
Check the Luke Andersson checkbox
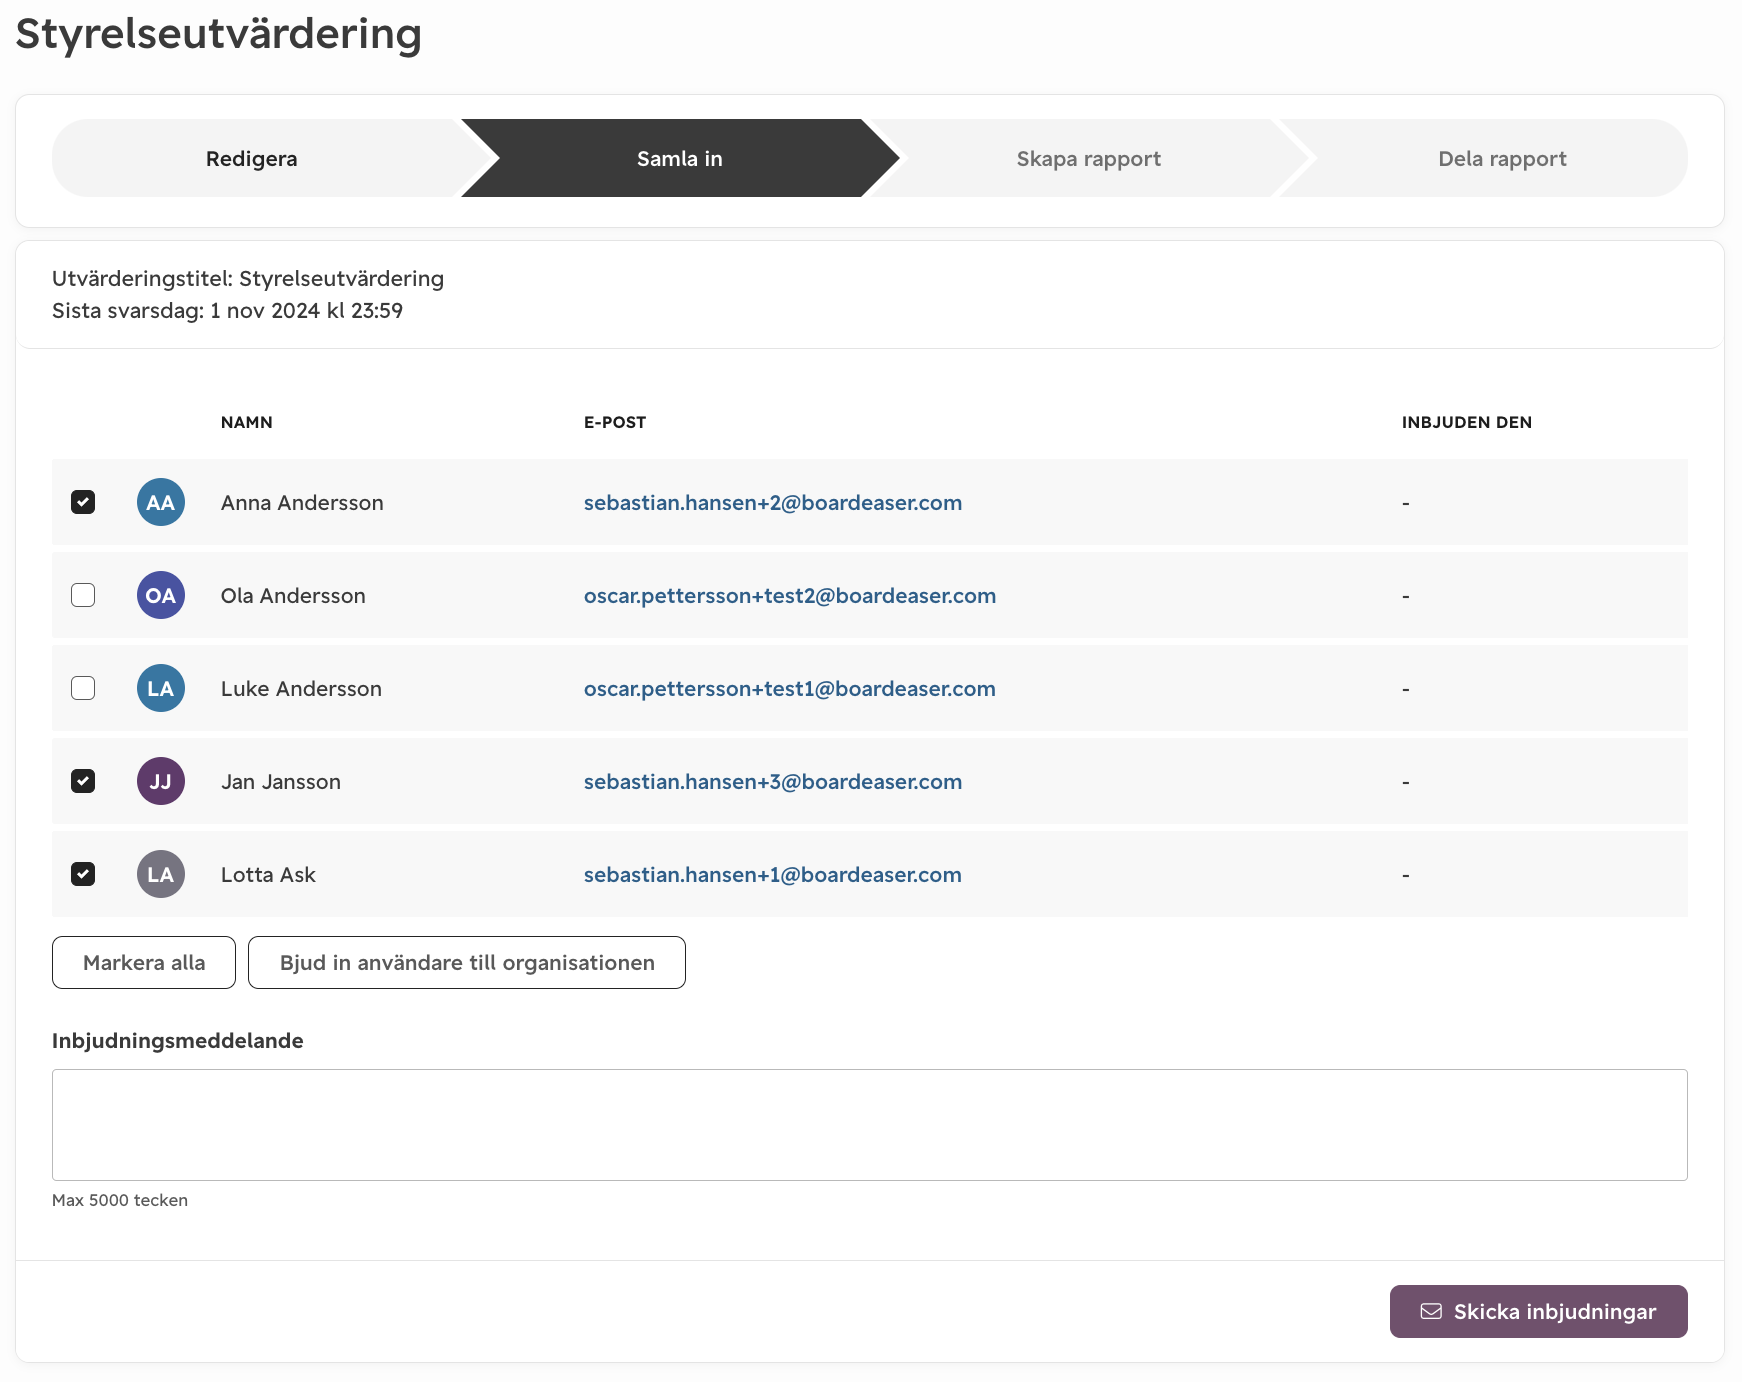click(83, 688)
